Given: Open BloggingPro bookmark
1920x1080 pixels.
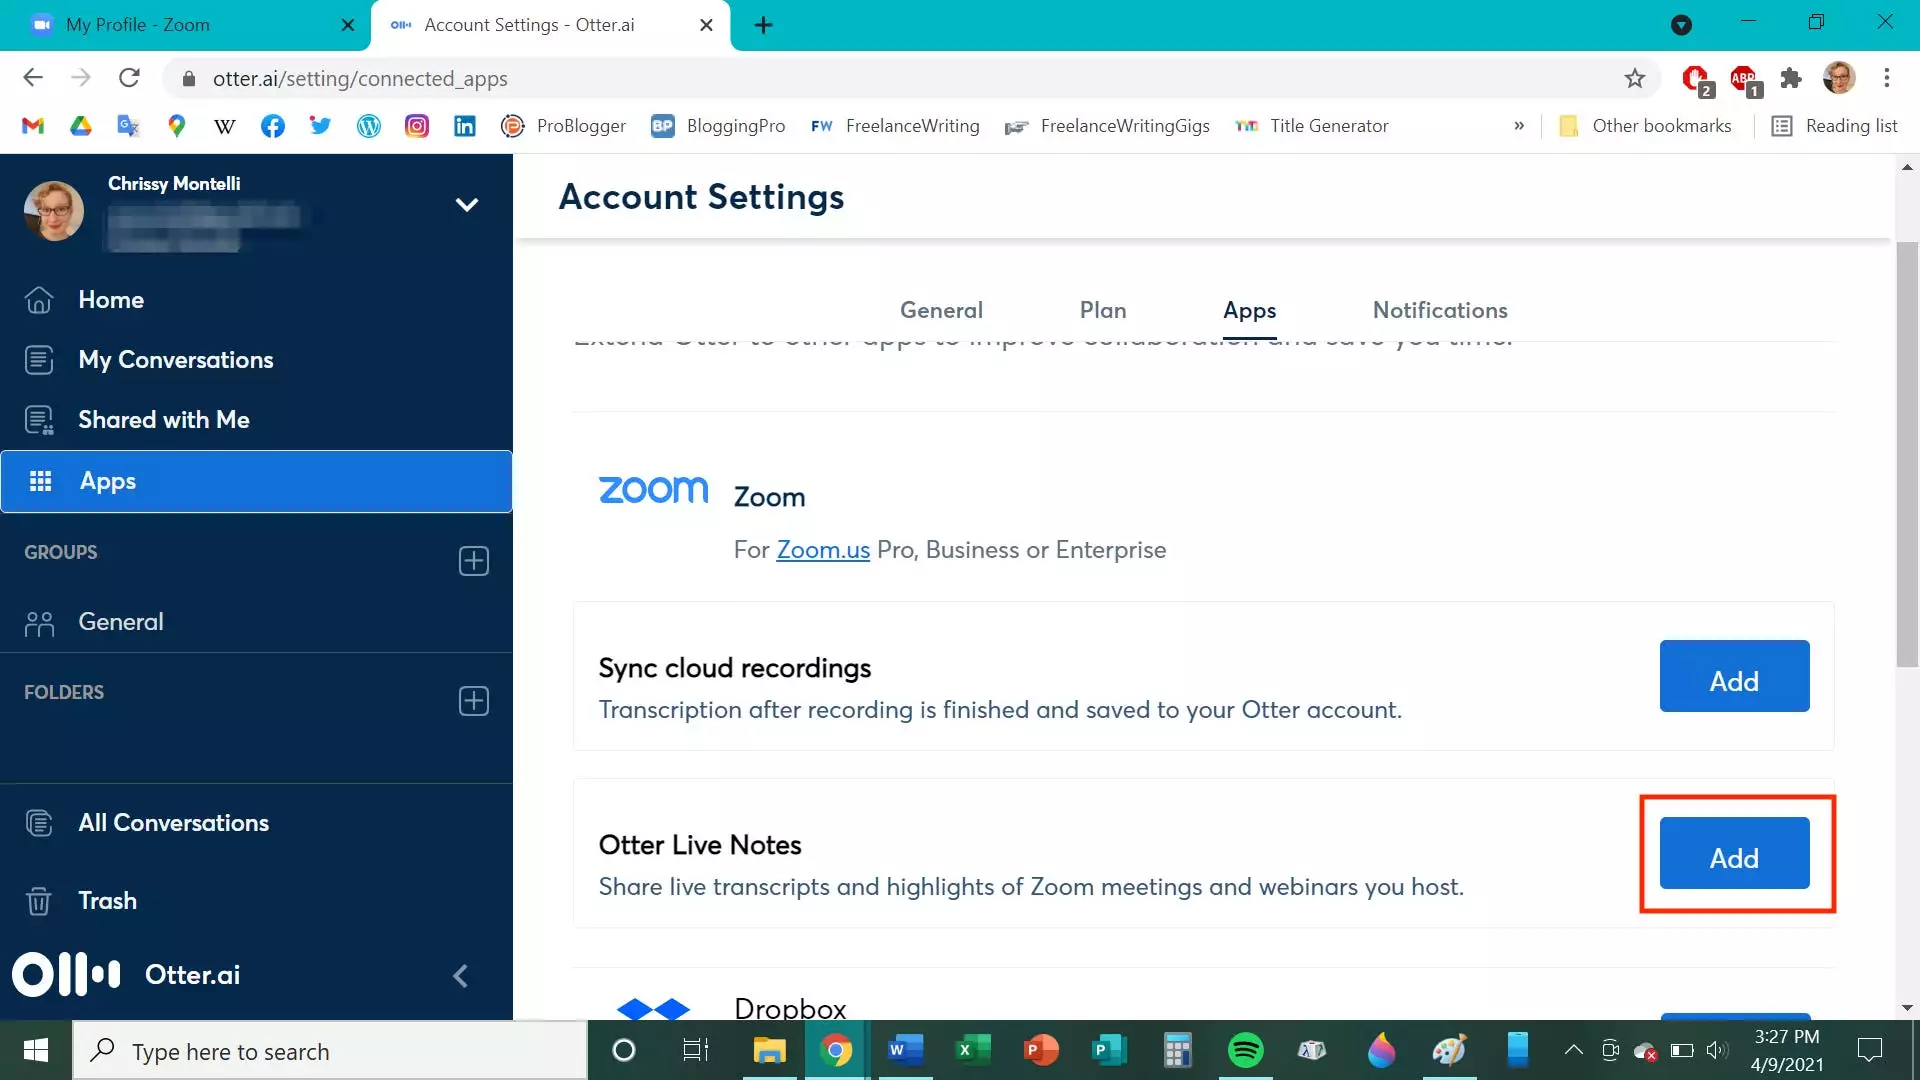Looking at the screenshot, I should coord(718,126).
